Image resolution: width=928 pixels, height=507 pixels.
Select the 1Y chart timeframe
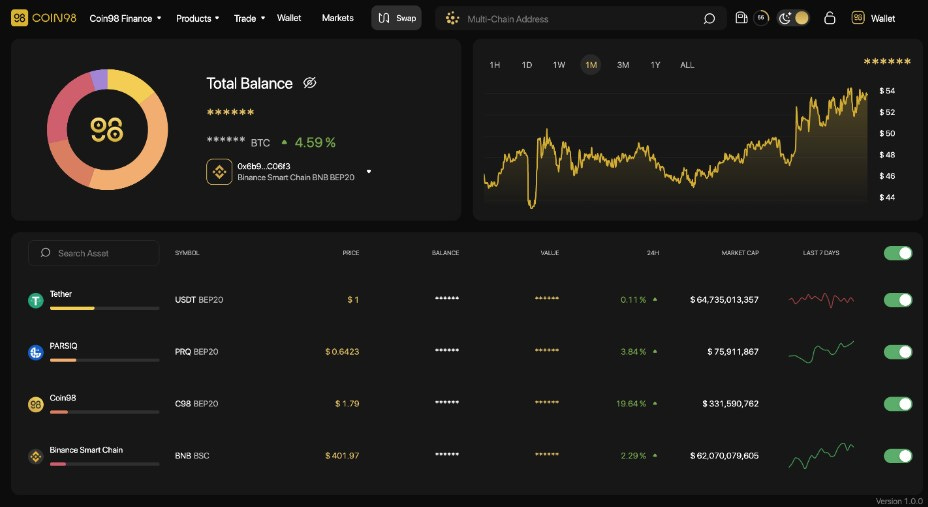pos(655,65)
